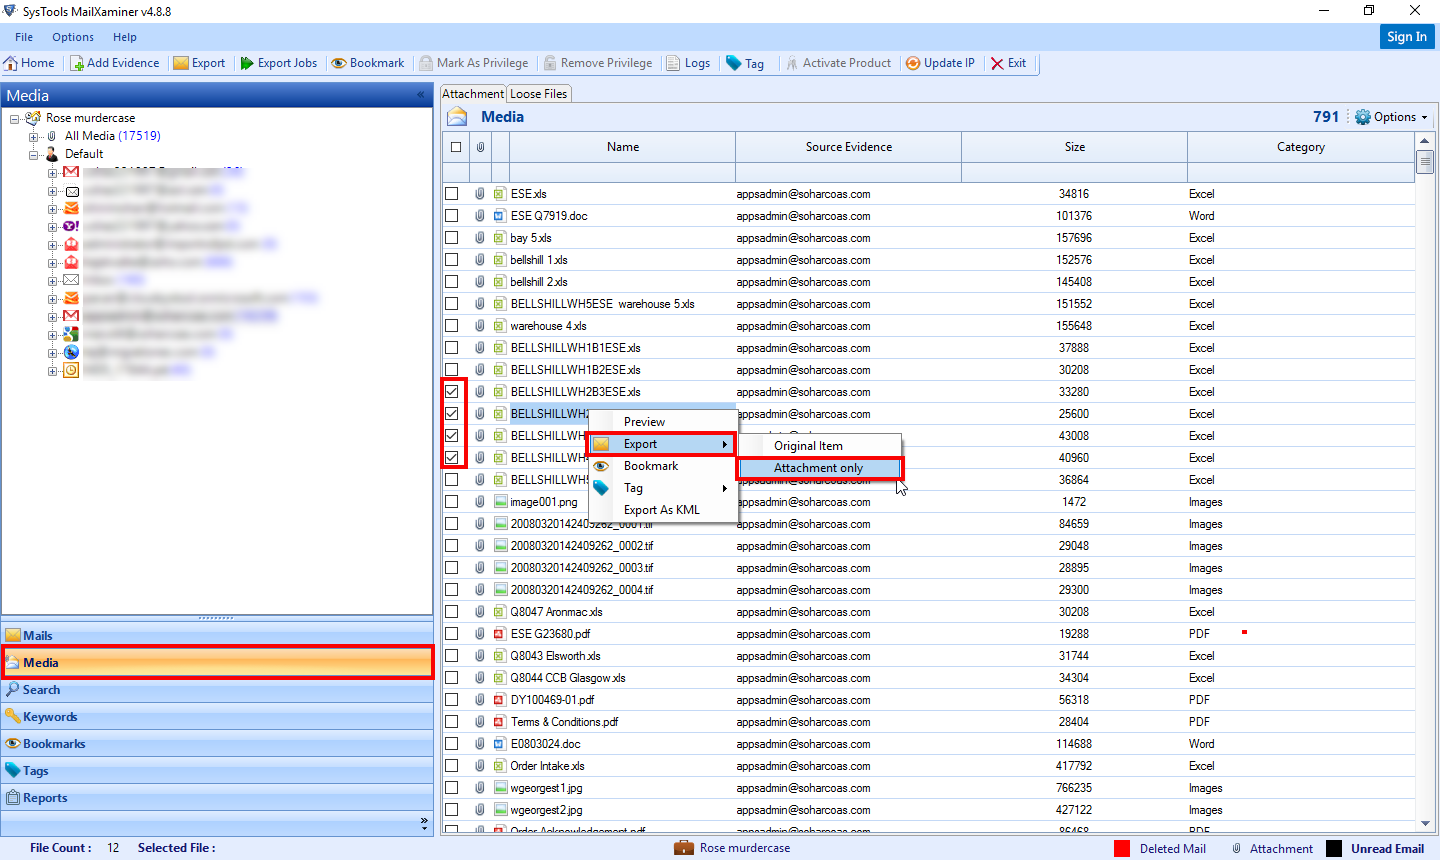Choose Export in the context menu

pyautogui.click(x=662, y=444)
